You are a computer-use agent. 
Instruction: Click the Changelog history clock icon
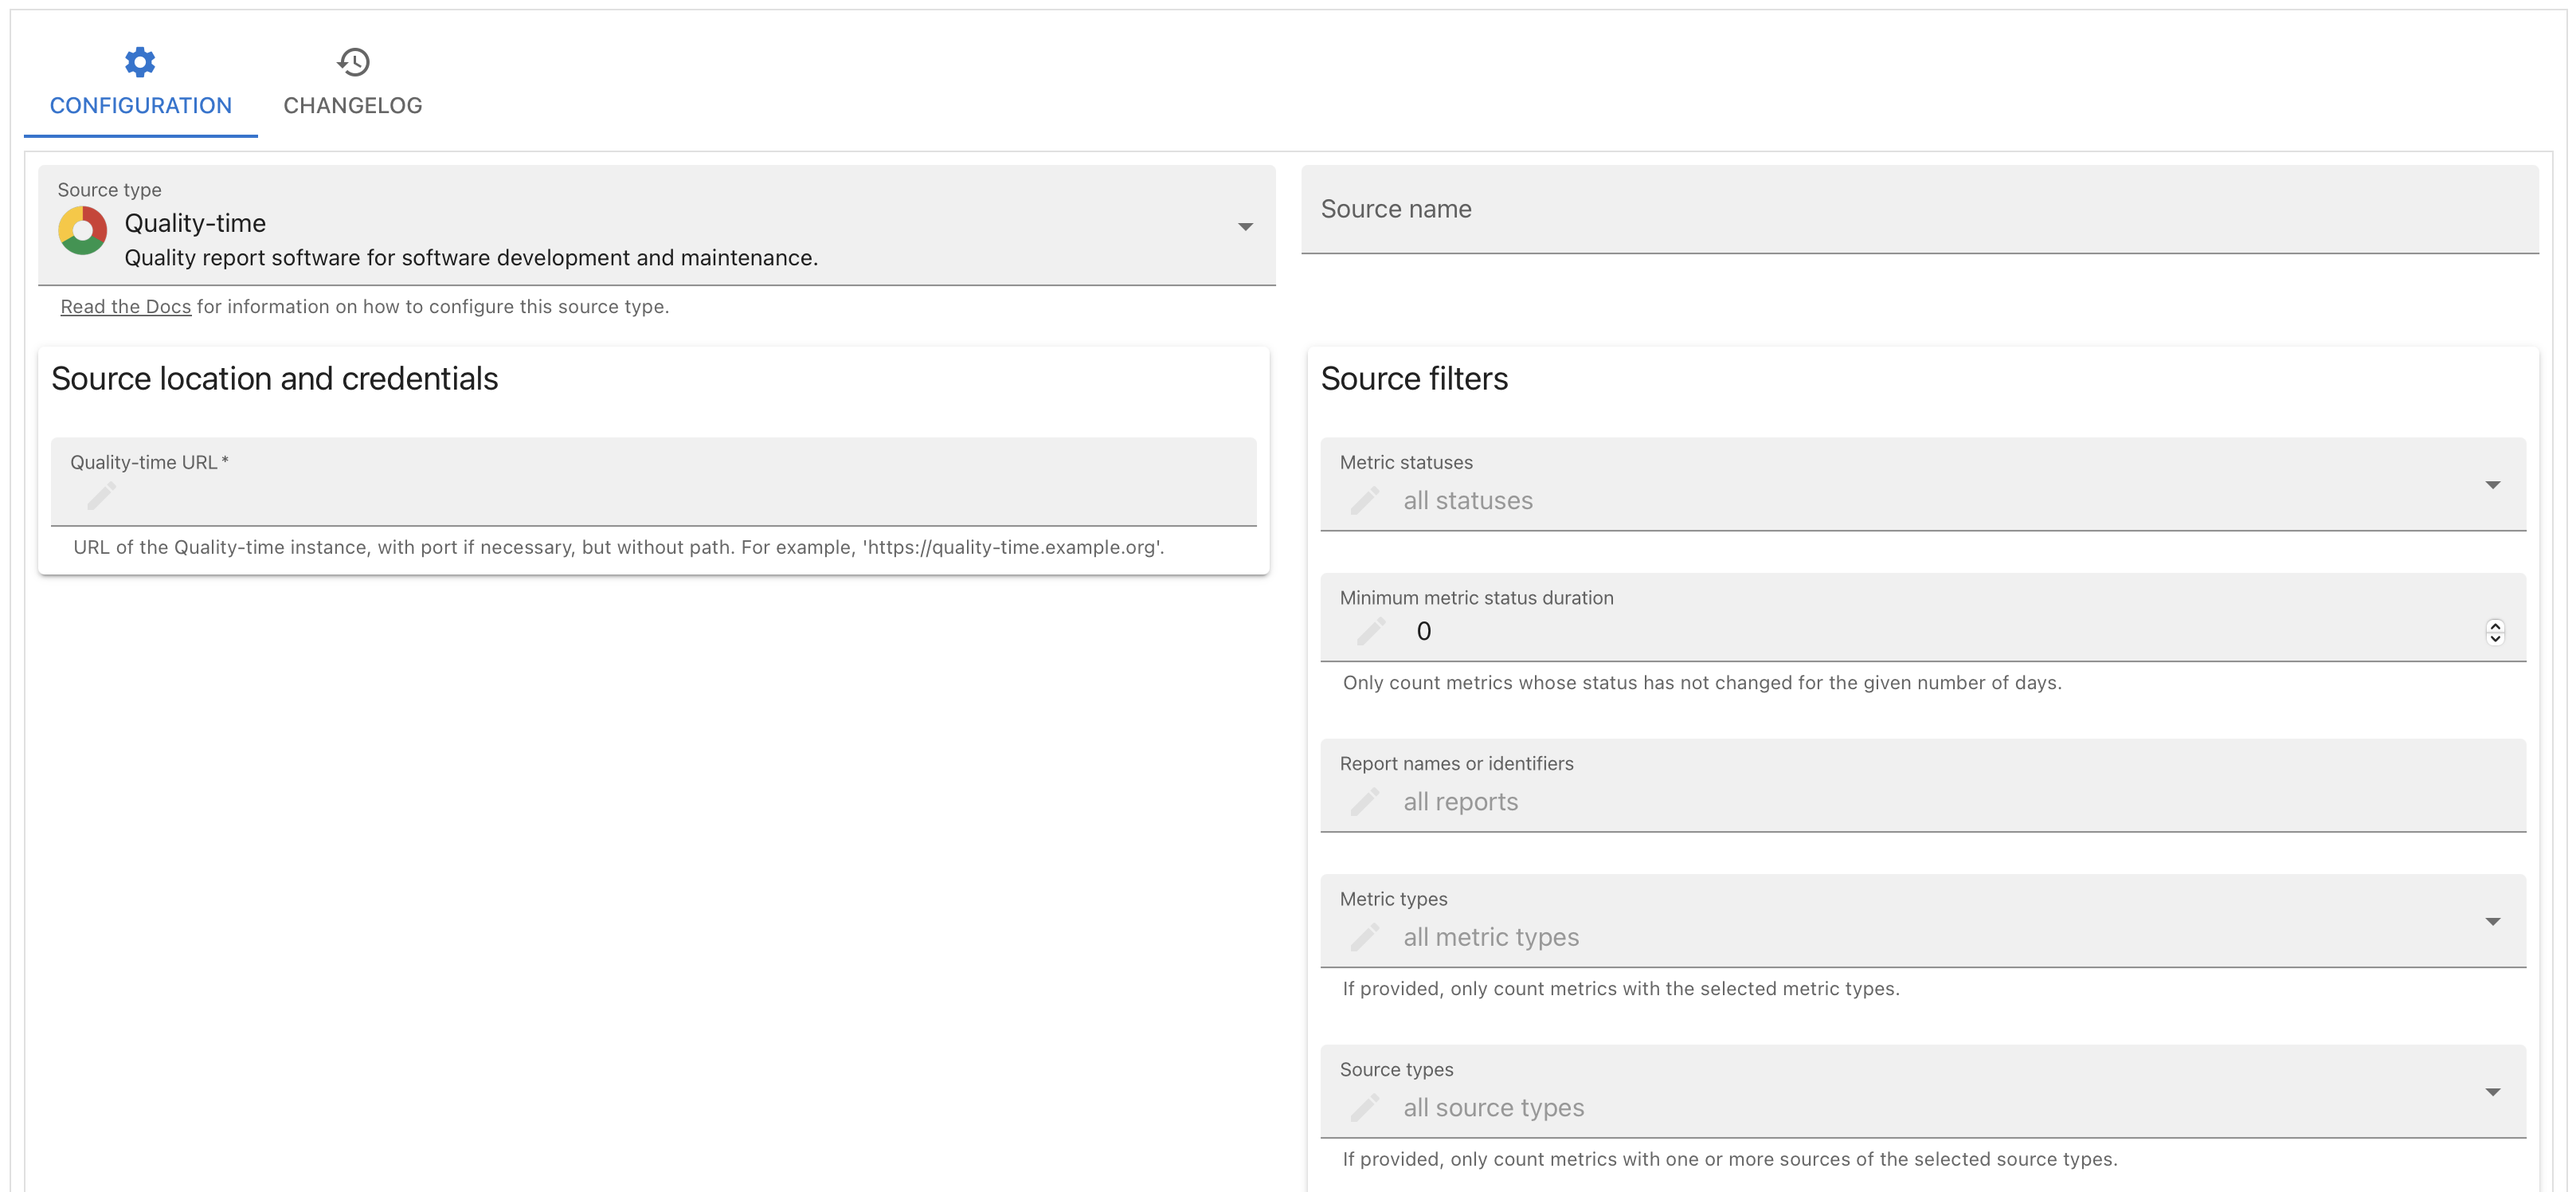pyautogui.click(x=353, y=62)
